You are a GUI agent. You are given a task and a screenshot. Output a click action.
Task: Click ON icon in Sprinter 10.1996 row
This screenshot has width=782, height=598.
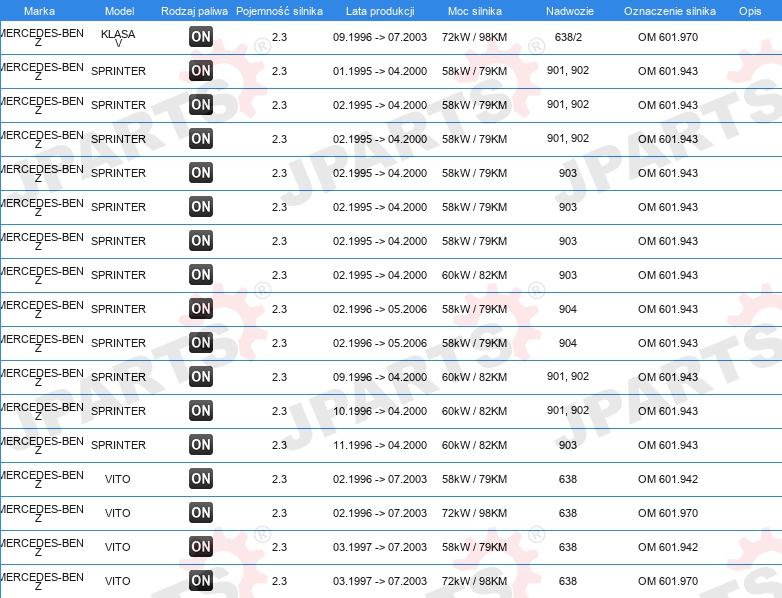coord(201,411)
